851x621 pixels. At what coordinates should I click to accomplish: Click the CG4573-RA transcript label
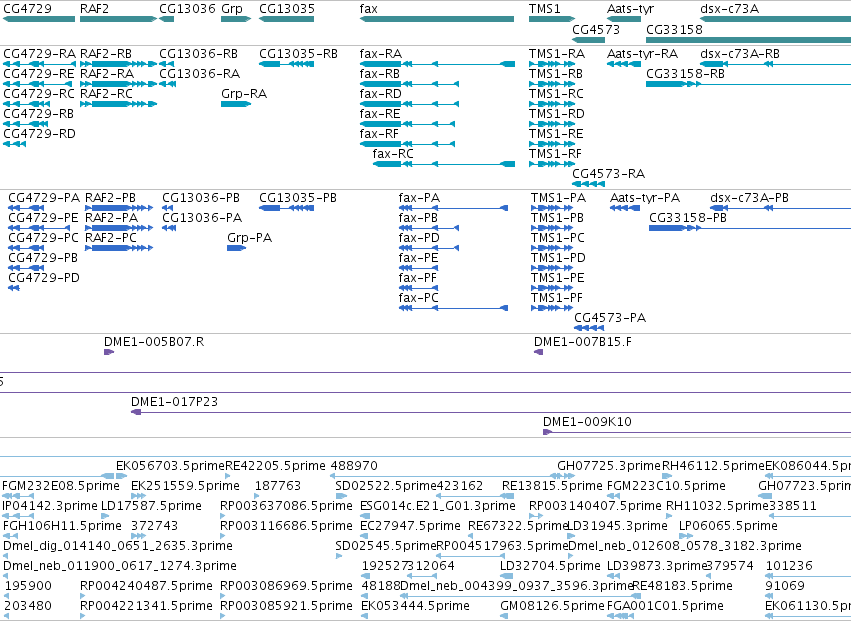tap(609, 174)
